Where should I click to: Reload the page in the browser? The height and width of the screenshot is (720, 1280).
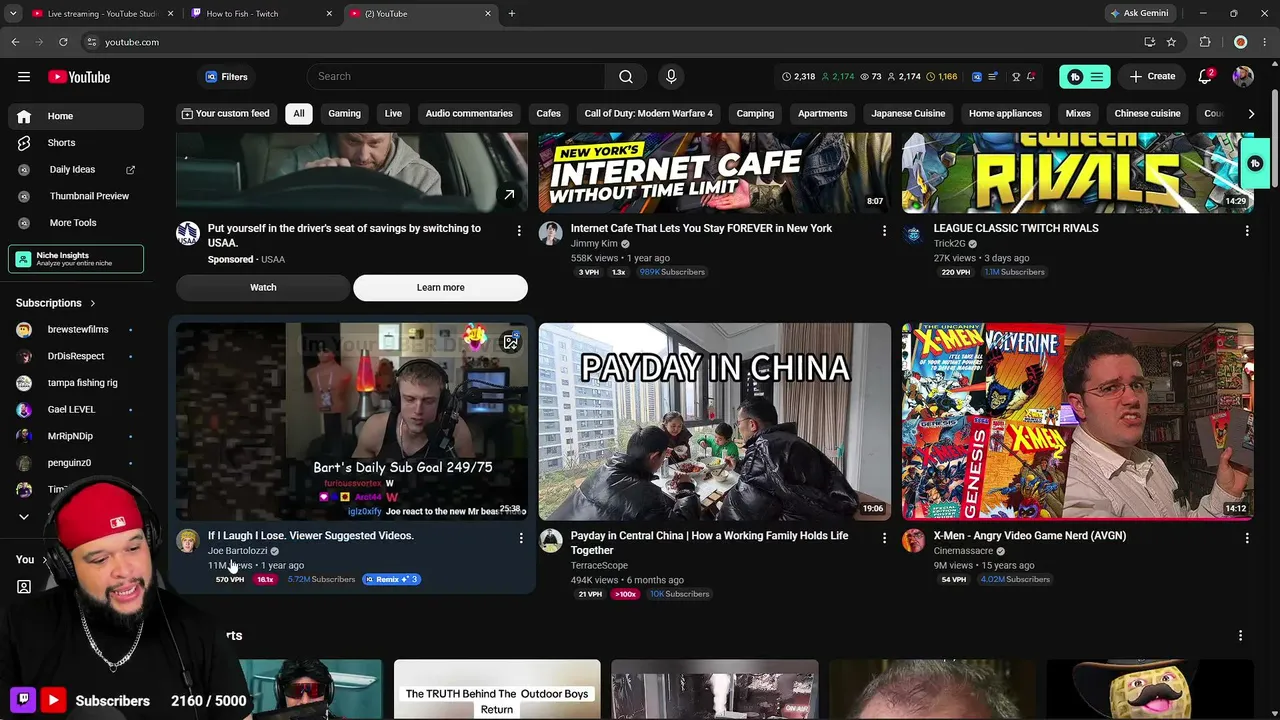63,42
